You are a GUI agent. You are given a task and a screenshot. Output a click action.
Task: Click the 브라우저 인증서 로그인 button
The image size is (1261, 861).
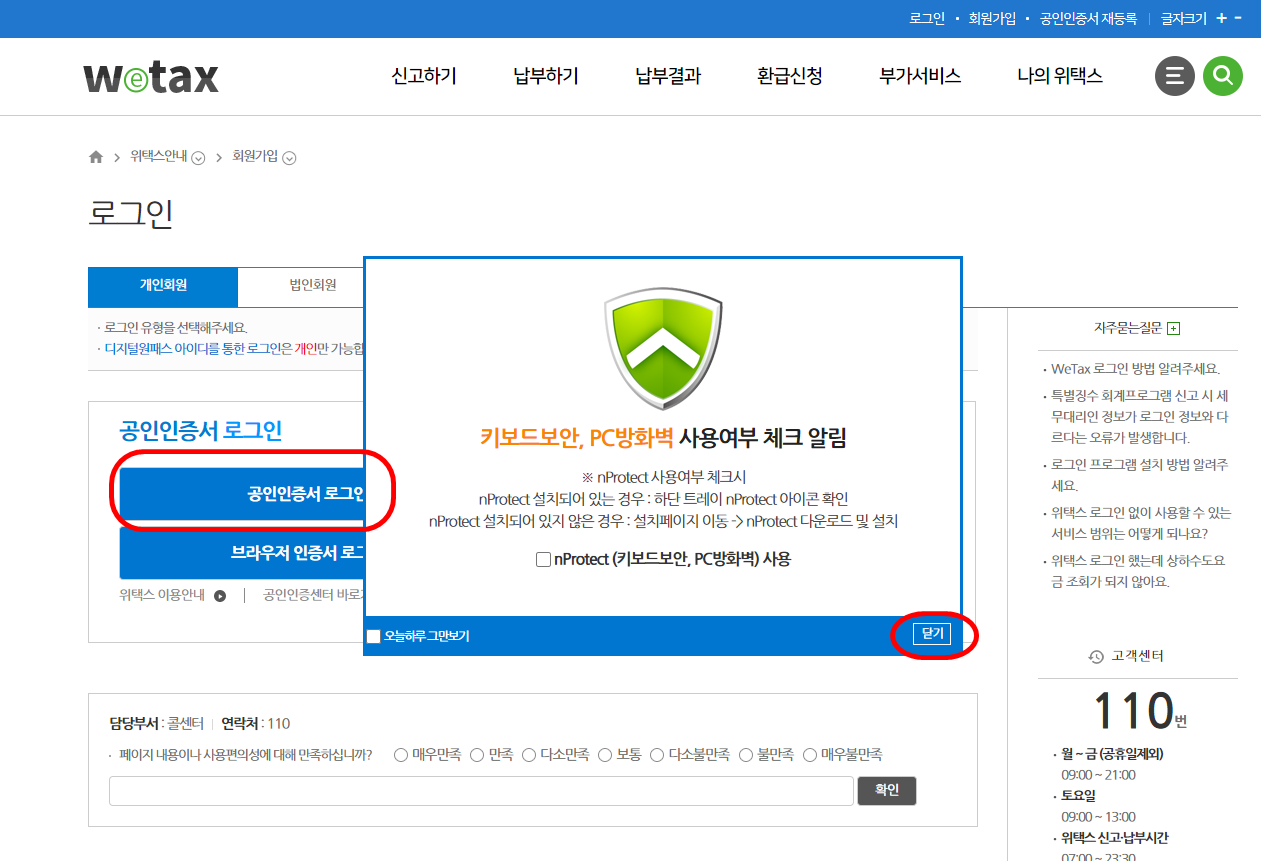click(242, 553)
